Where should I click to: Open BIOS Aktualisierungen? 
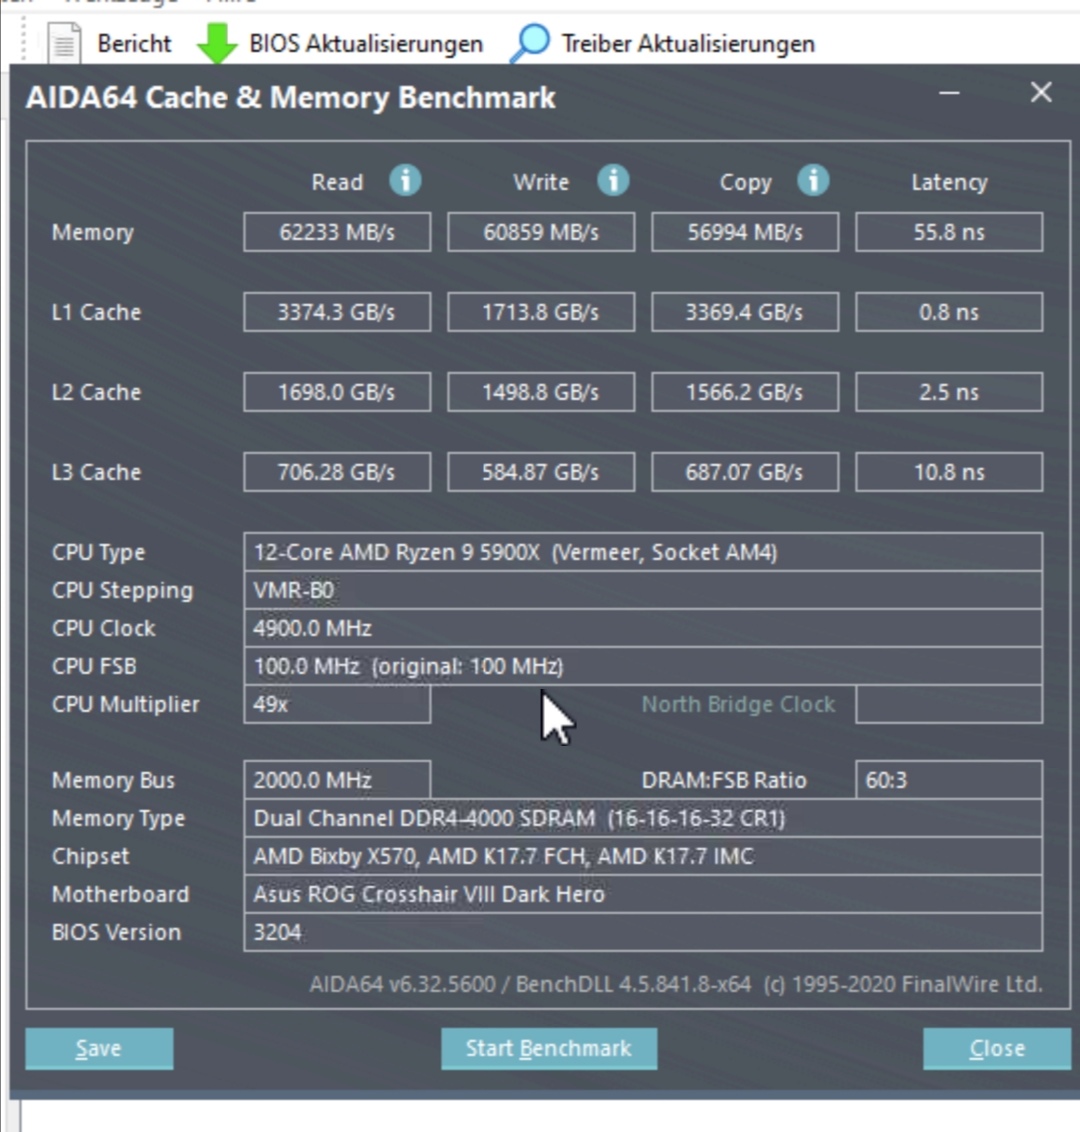click(x=366, y=44)
